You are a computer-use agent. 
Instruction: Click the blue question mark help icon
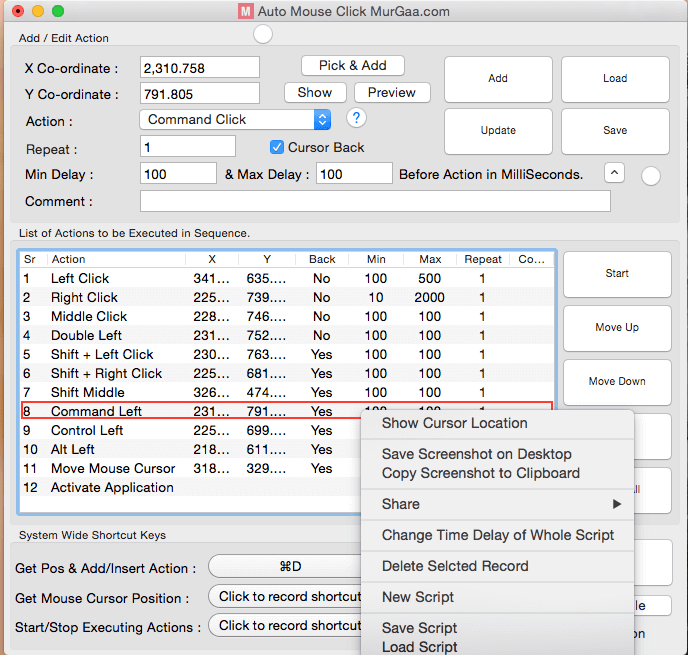[356, 118]
